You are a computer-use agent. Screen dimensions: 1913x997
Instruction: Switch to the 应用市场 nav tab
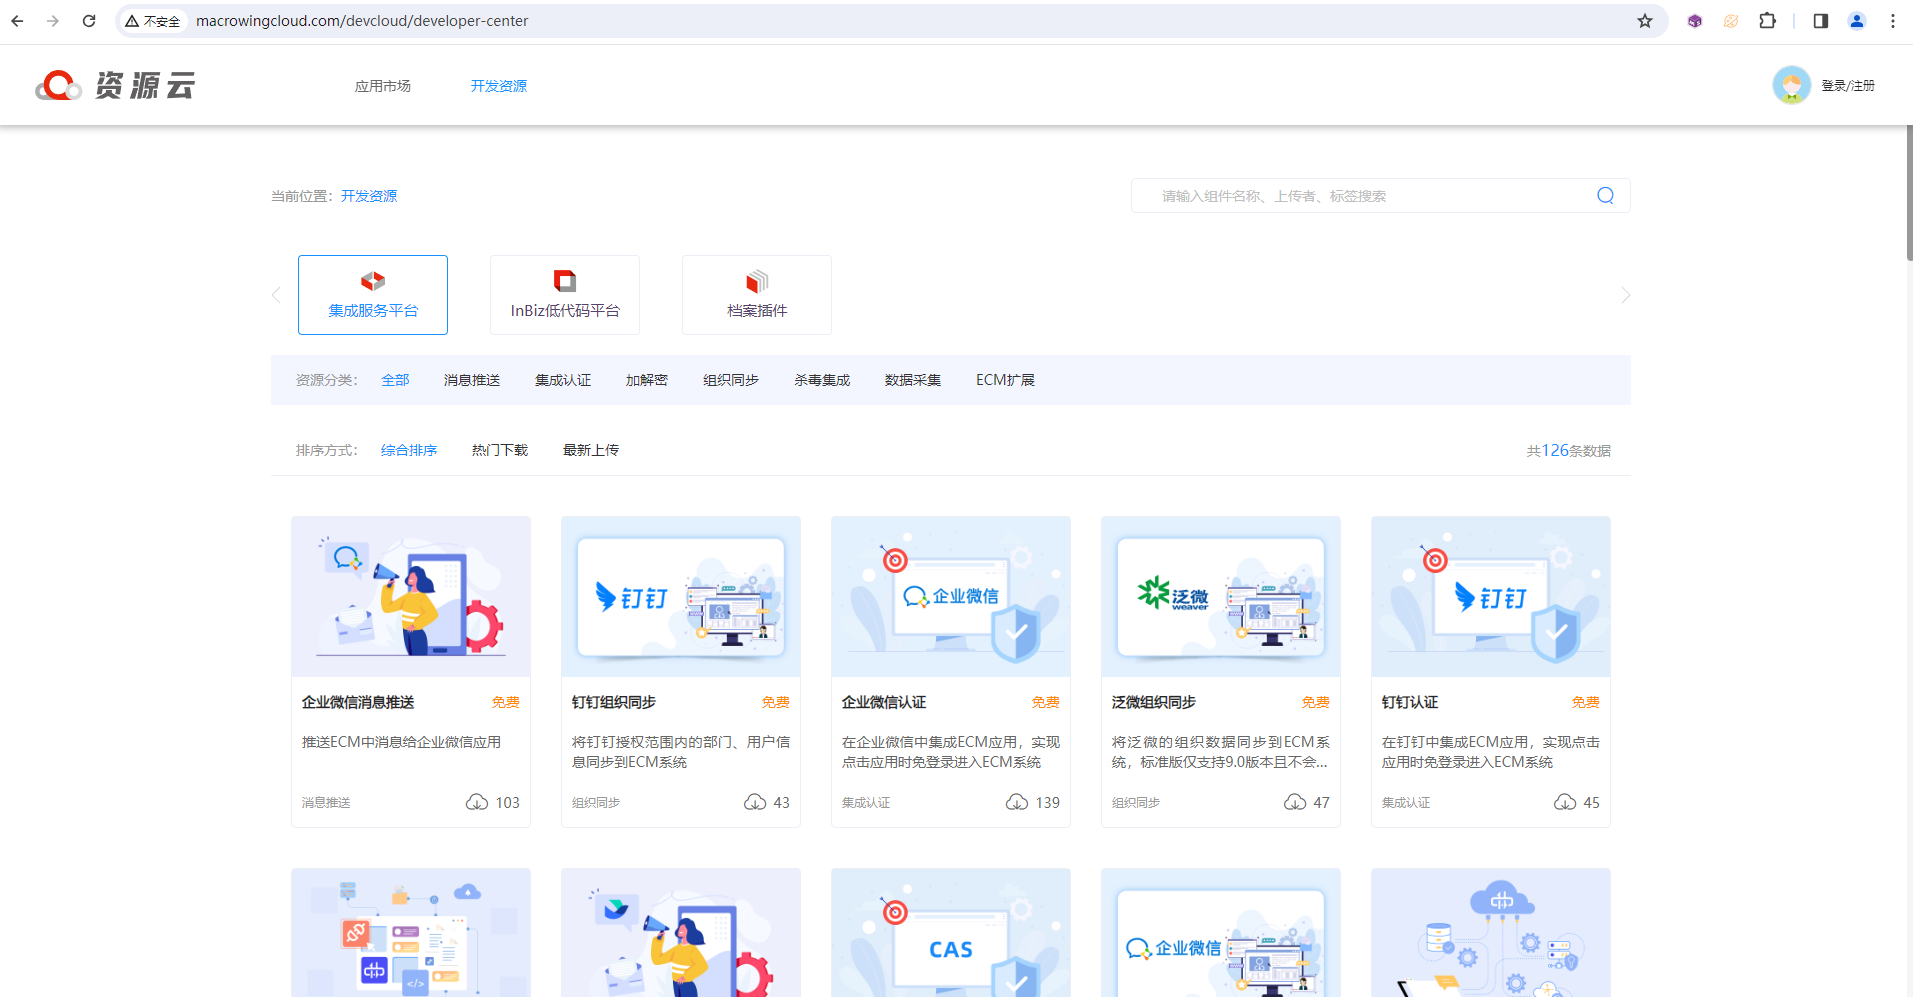pos(383,86)
